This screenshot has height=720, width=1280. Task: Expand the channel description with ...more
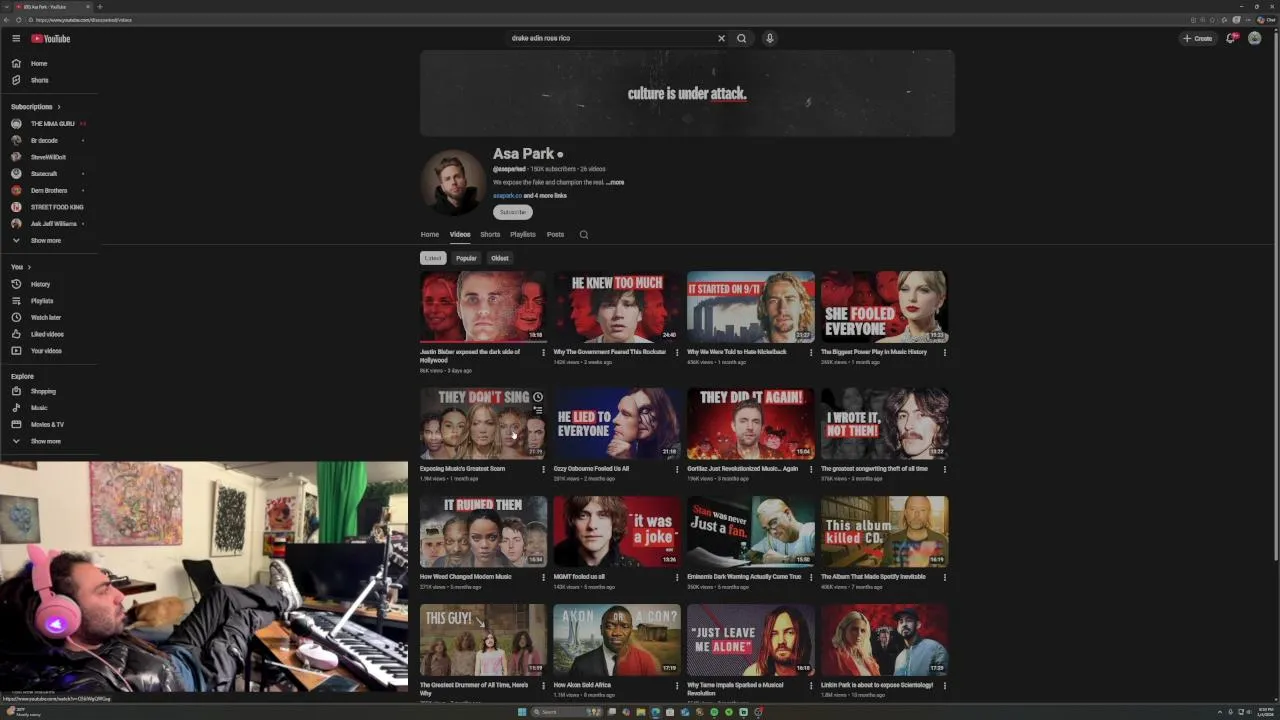coord(615,182)
